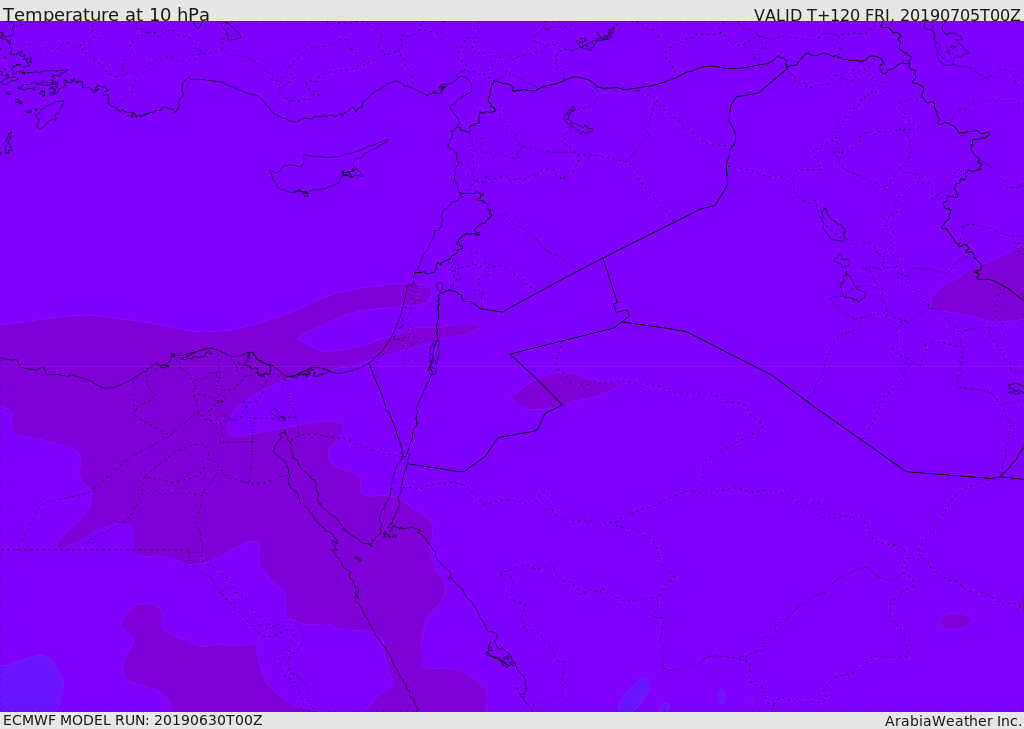Click the small light blue streak near bottom center
Image resolution: width=1024 pixels, height=729 pixels.
click(x=633, y=694)
